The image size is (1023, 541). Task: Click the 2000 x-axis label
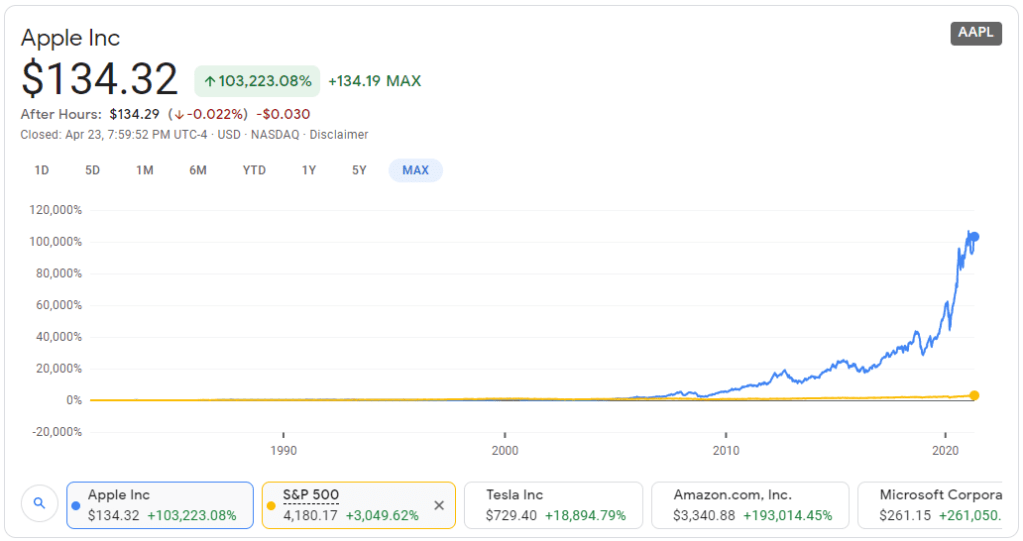pyautogui.click(x=504, y=450)
